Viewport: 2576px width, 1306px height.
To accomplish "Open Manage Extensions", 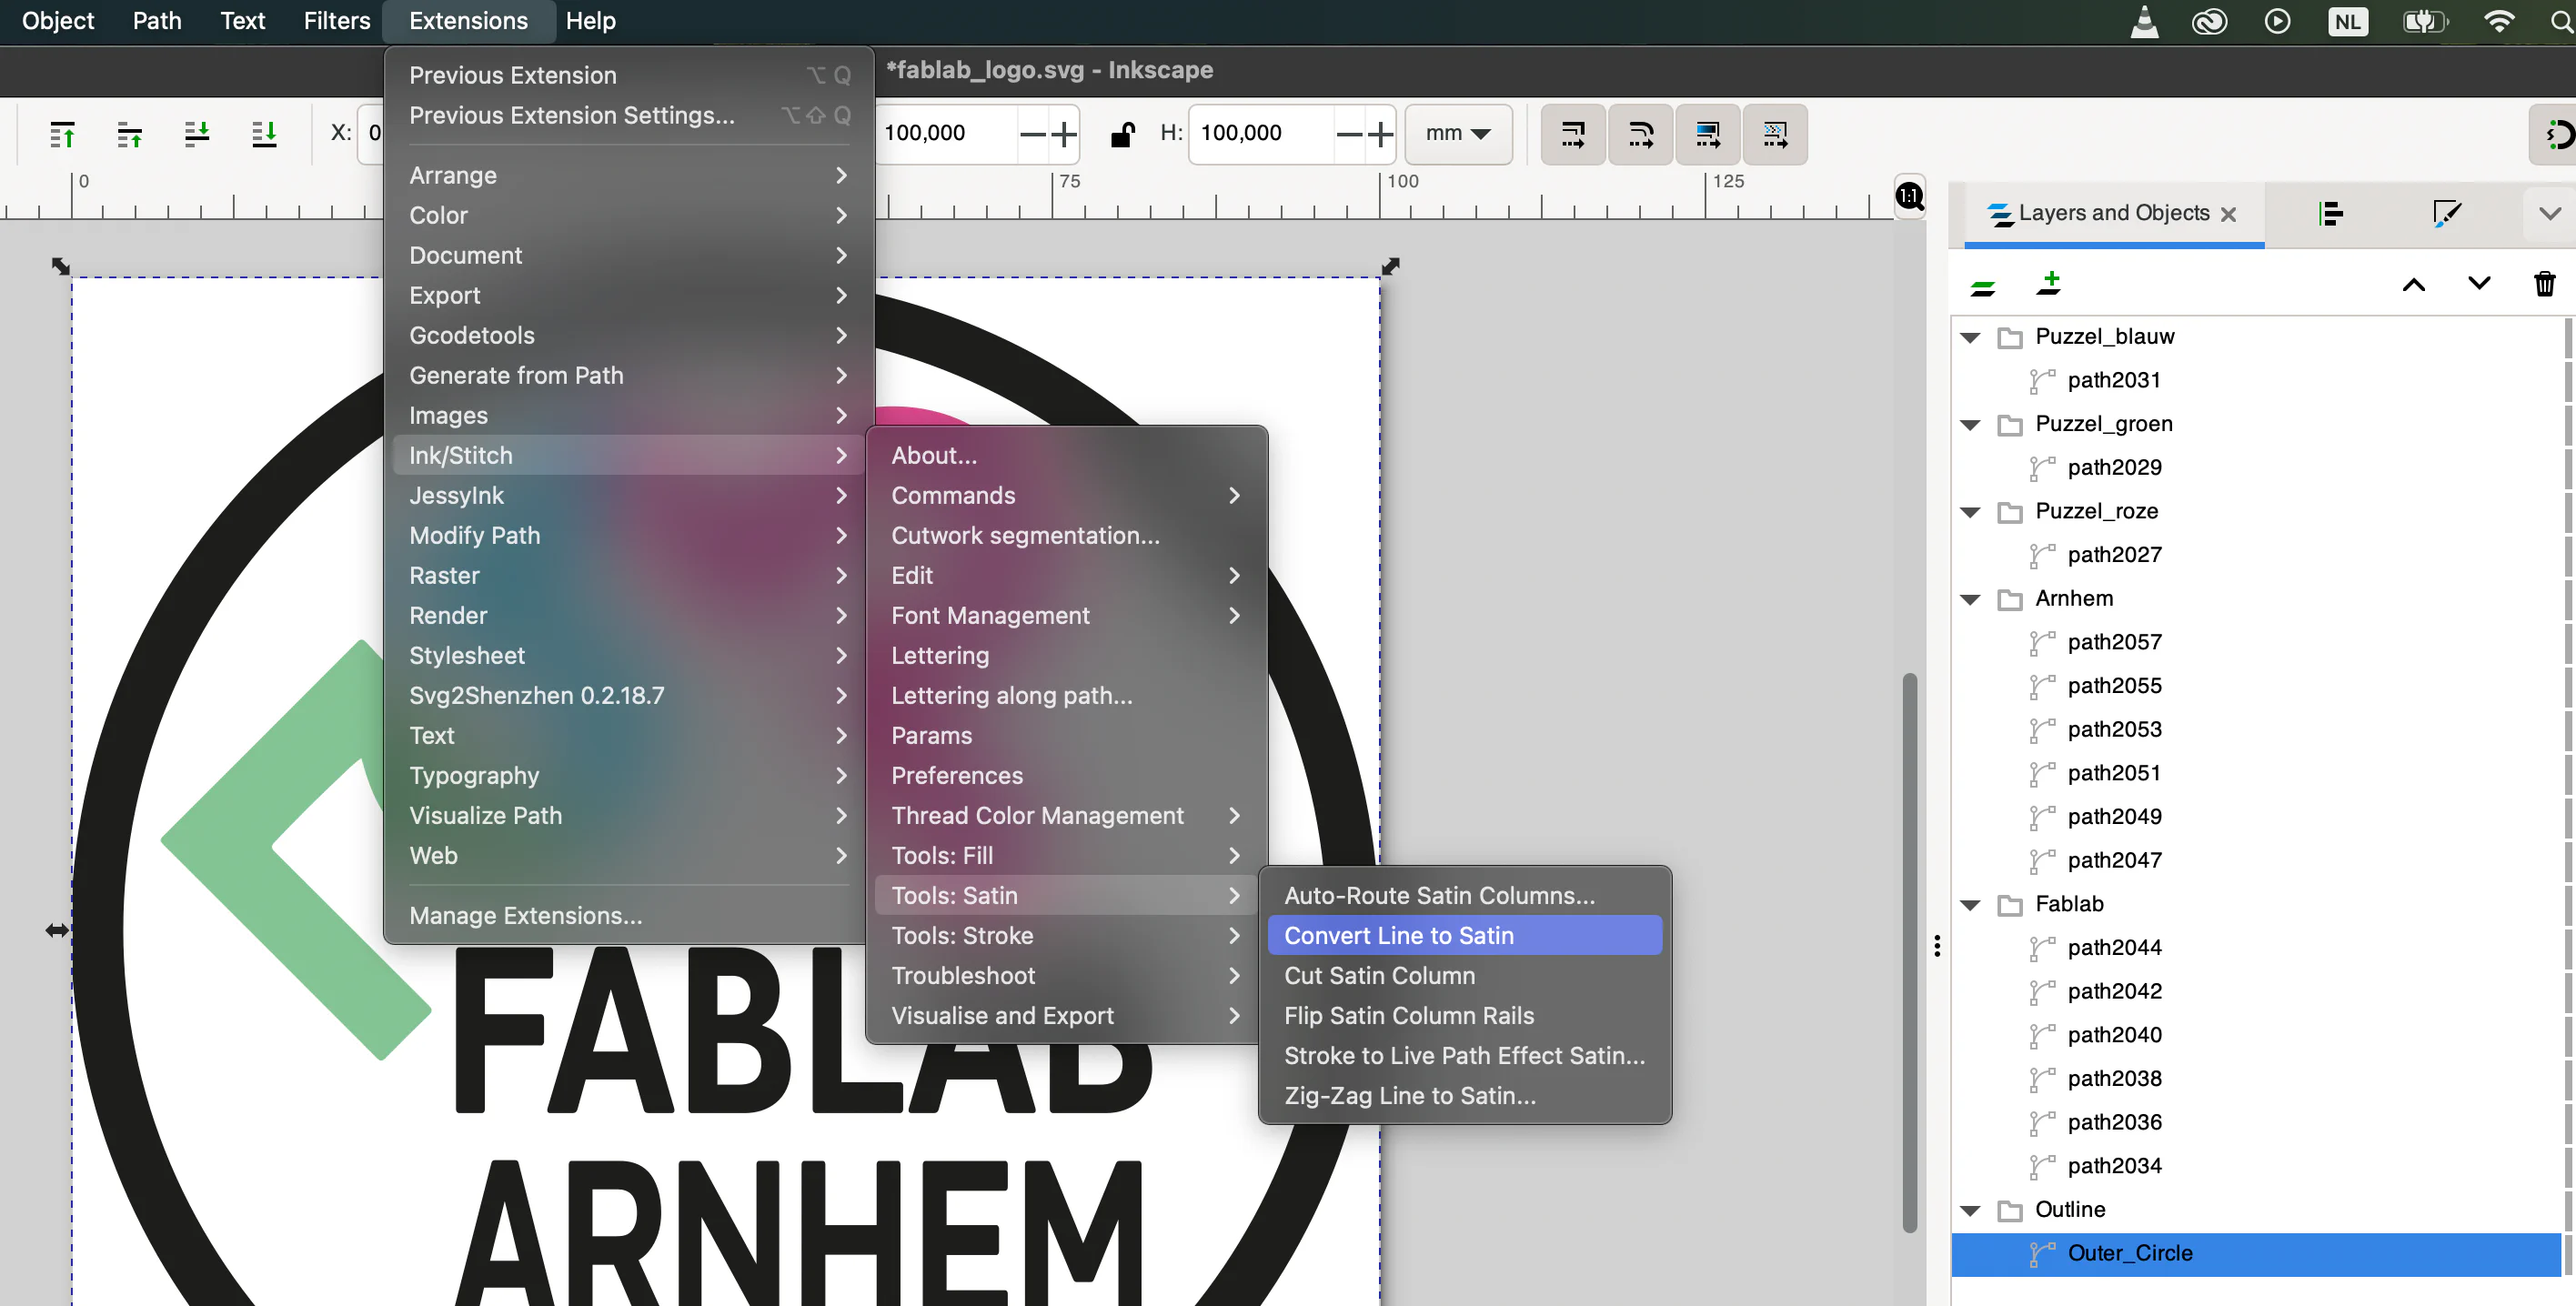I will (x=629, y=915).
